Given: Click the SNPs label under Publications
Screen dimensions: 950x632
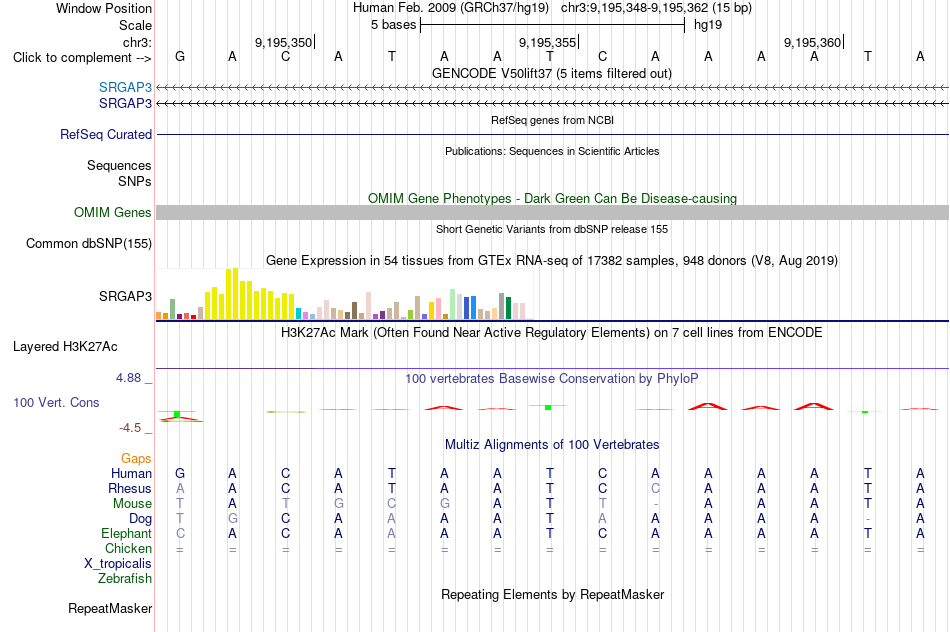Looking at the screenshot, I should pos(135,181).
